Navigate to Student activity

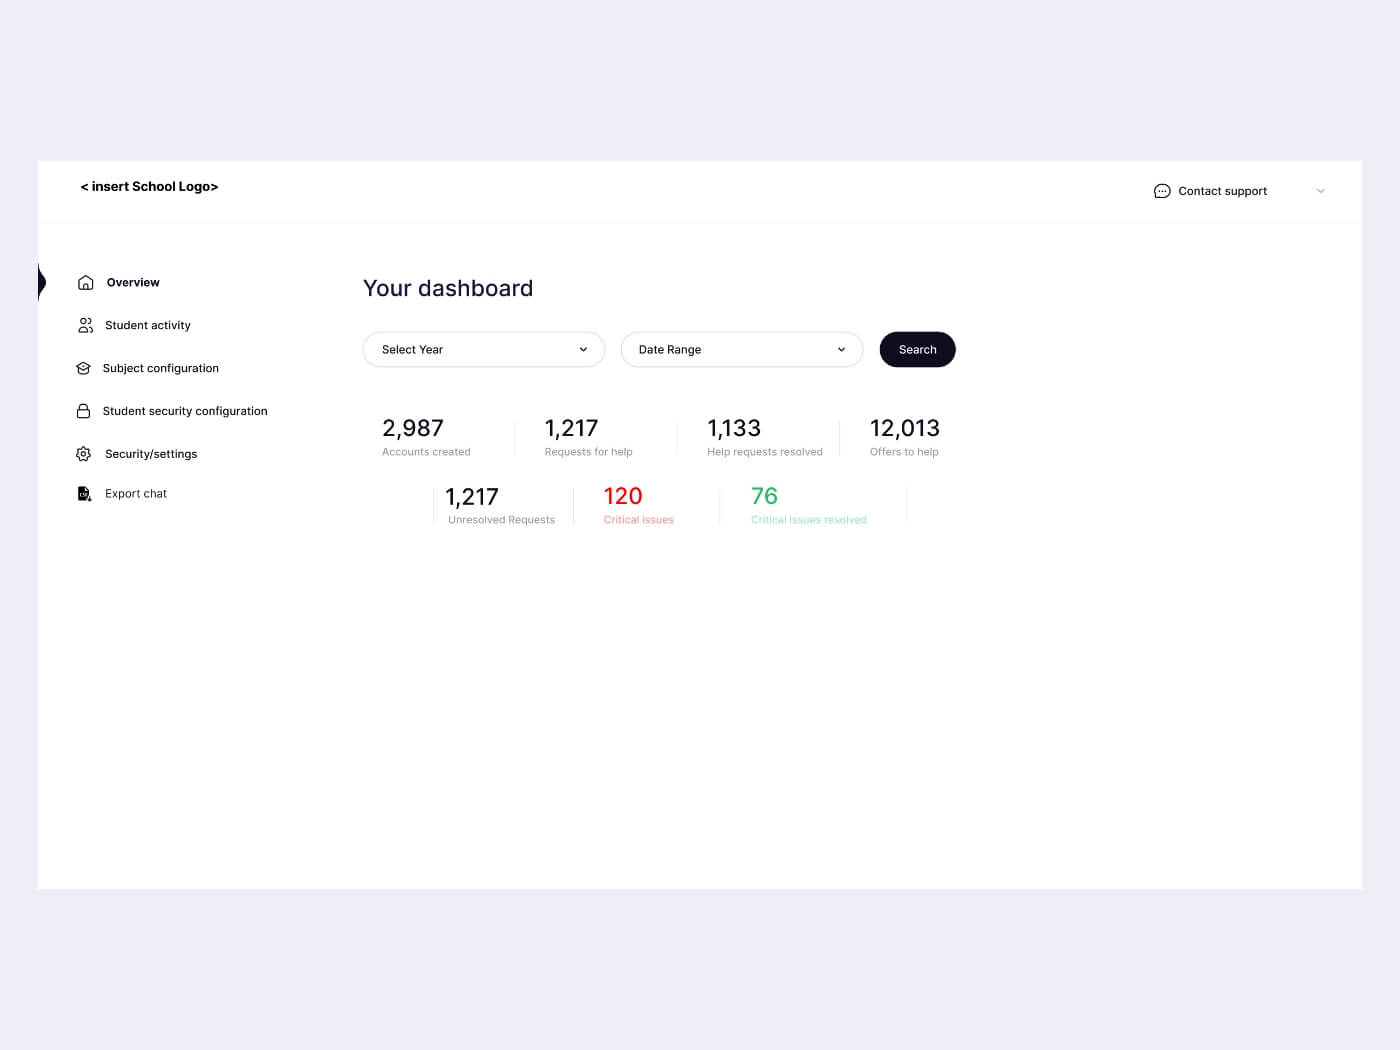click(x=147, y=325)
